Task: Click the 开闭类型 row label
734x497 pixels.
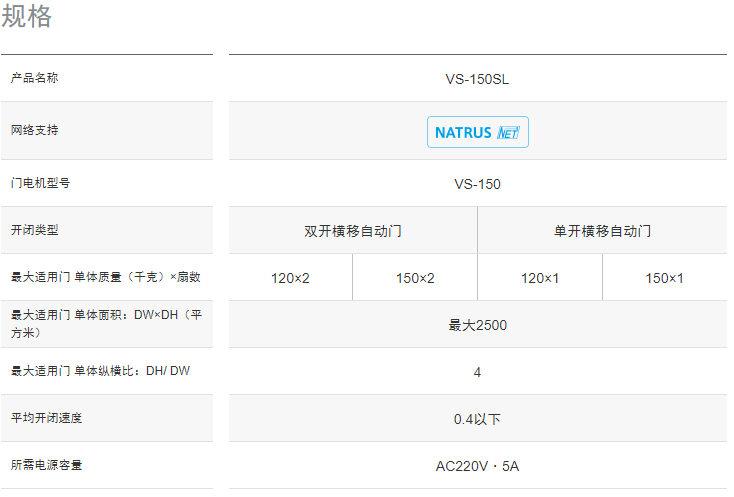Action: (35, 230)
